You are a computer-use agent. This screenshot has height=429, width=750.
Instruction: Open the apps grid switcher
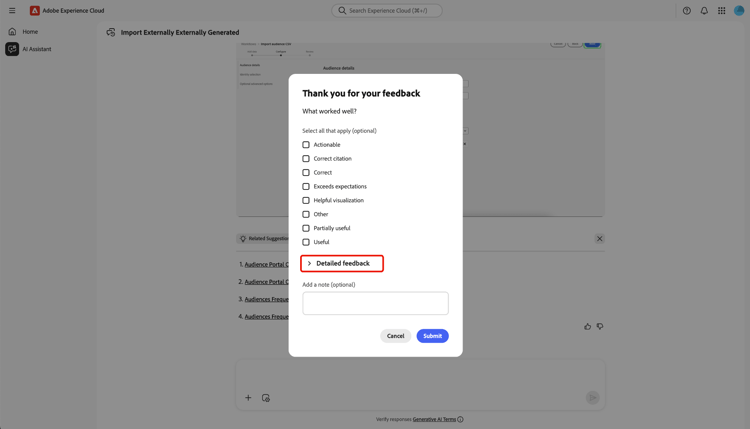pyautogui.click(x=721, y=11)
